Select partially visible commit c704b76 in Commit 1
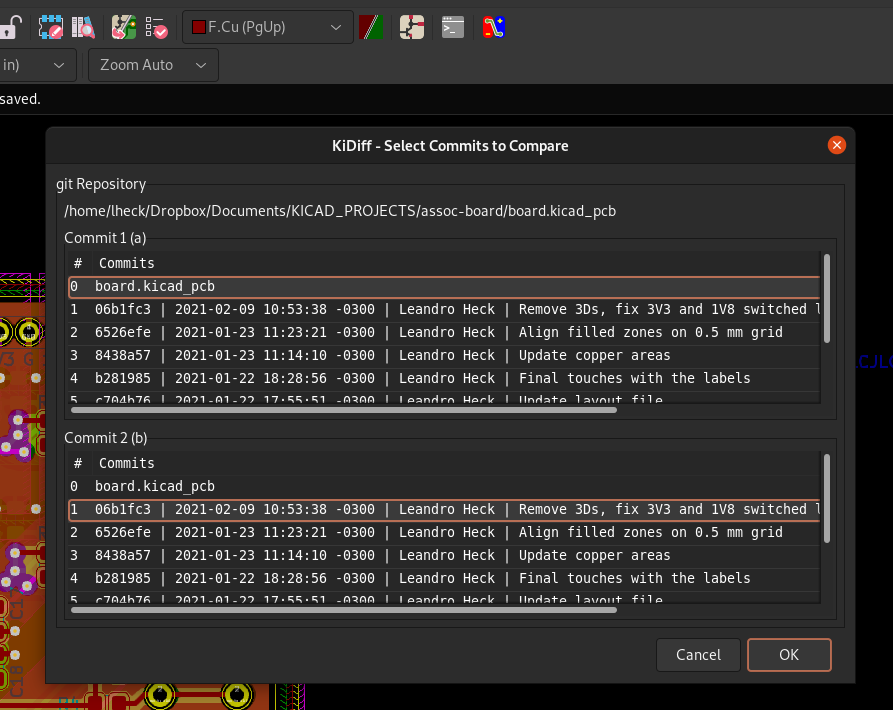This screenshot has height=710, width=893. click(444, 398)
